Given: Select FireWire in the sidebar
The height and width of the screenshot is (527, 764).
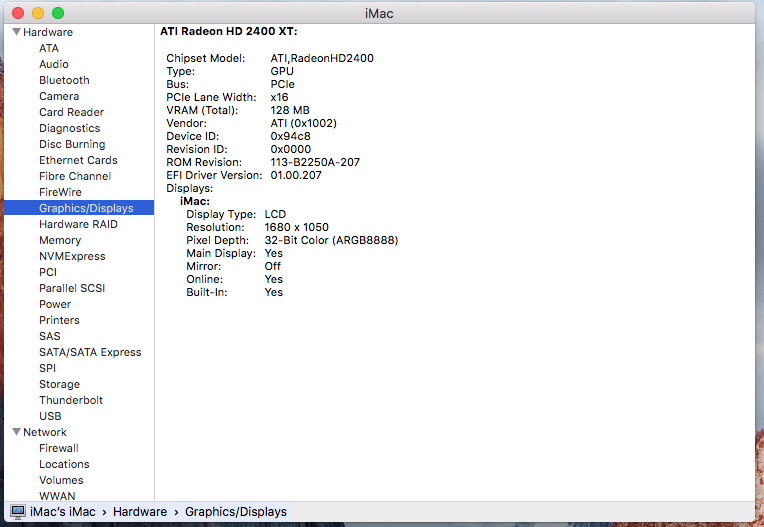Looking at the screenshot, I should pos(60,192).
